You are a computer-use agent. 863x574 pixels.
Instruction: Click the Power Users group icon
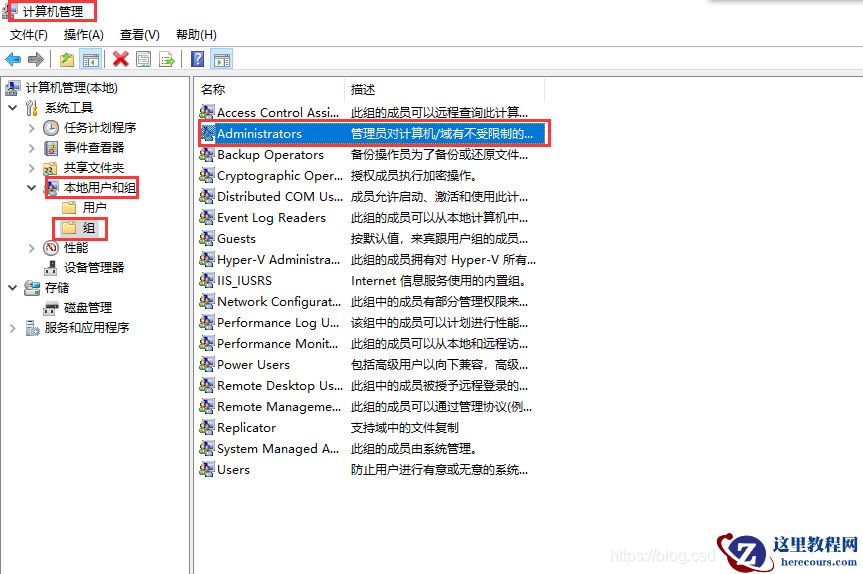point(207,364)
